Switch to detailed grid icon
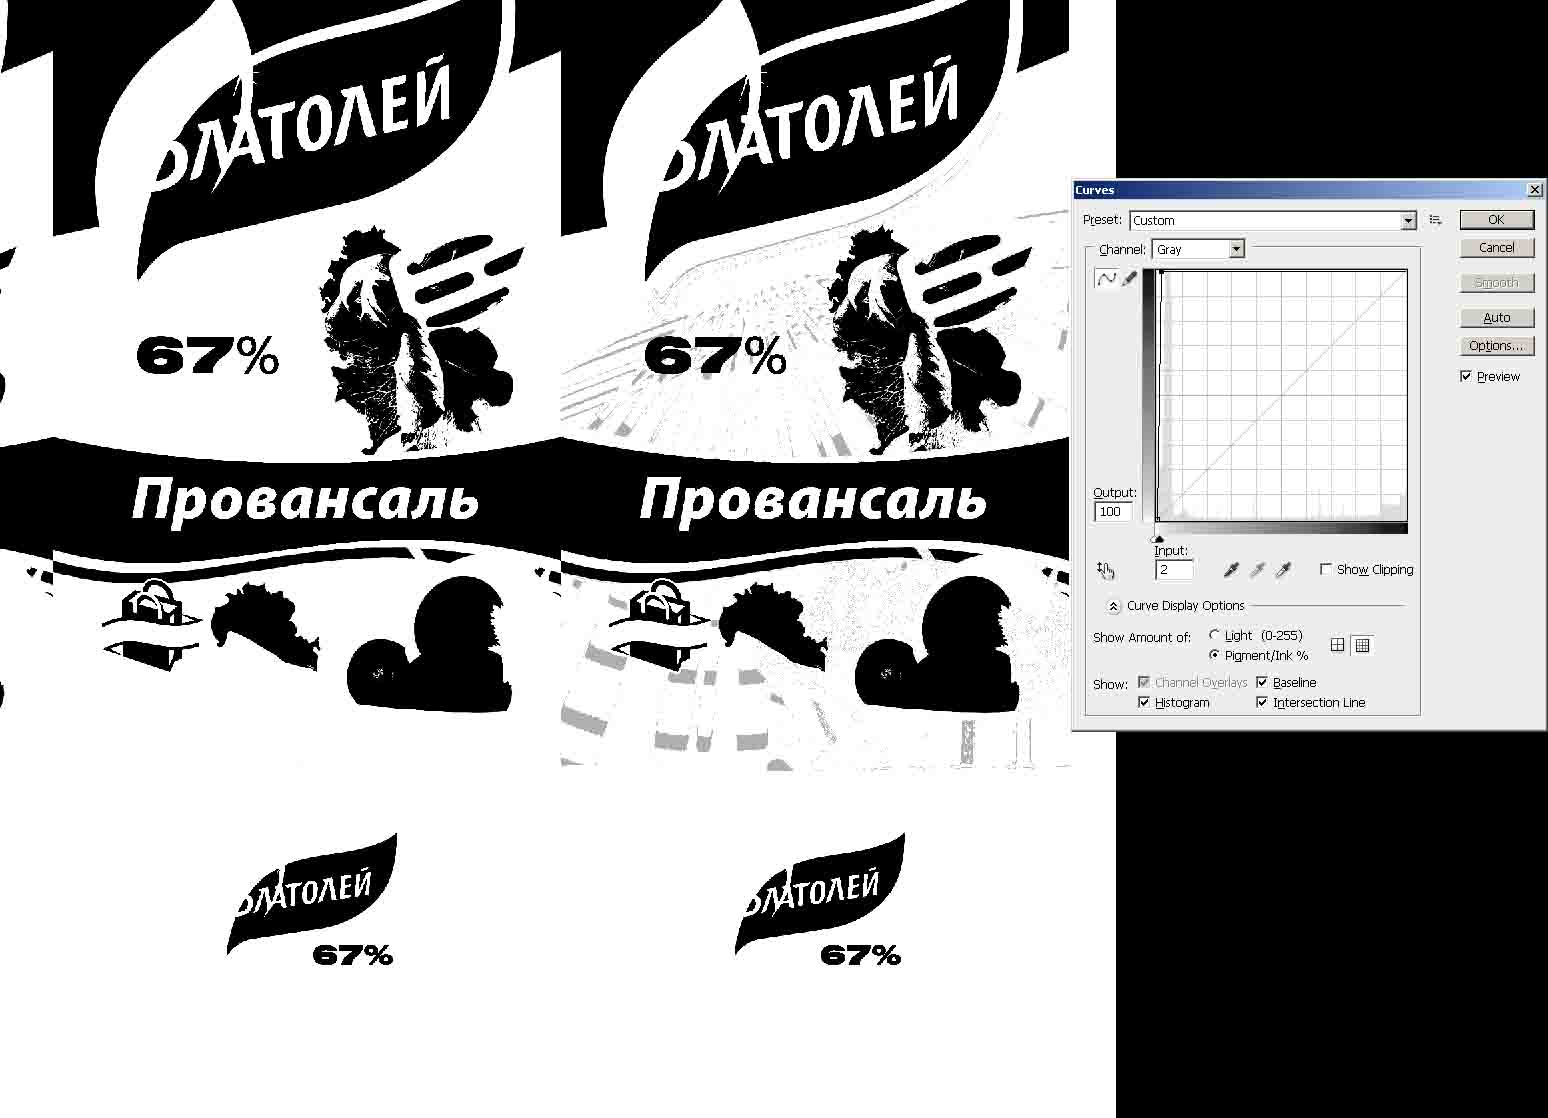The image size is (1548, 1118). pos(1362,645)
